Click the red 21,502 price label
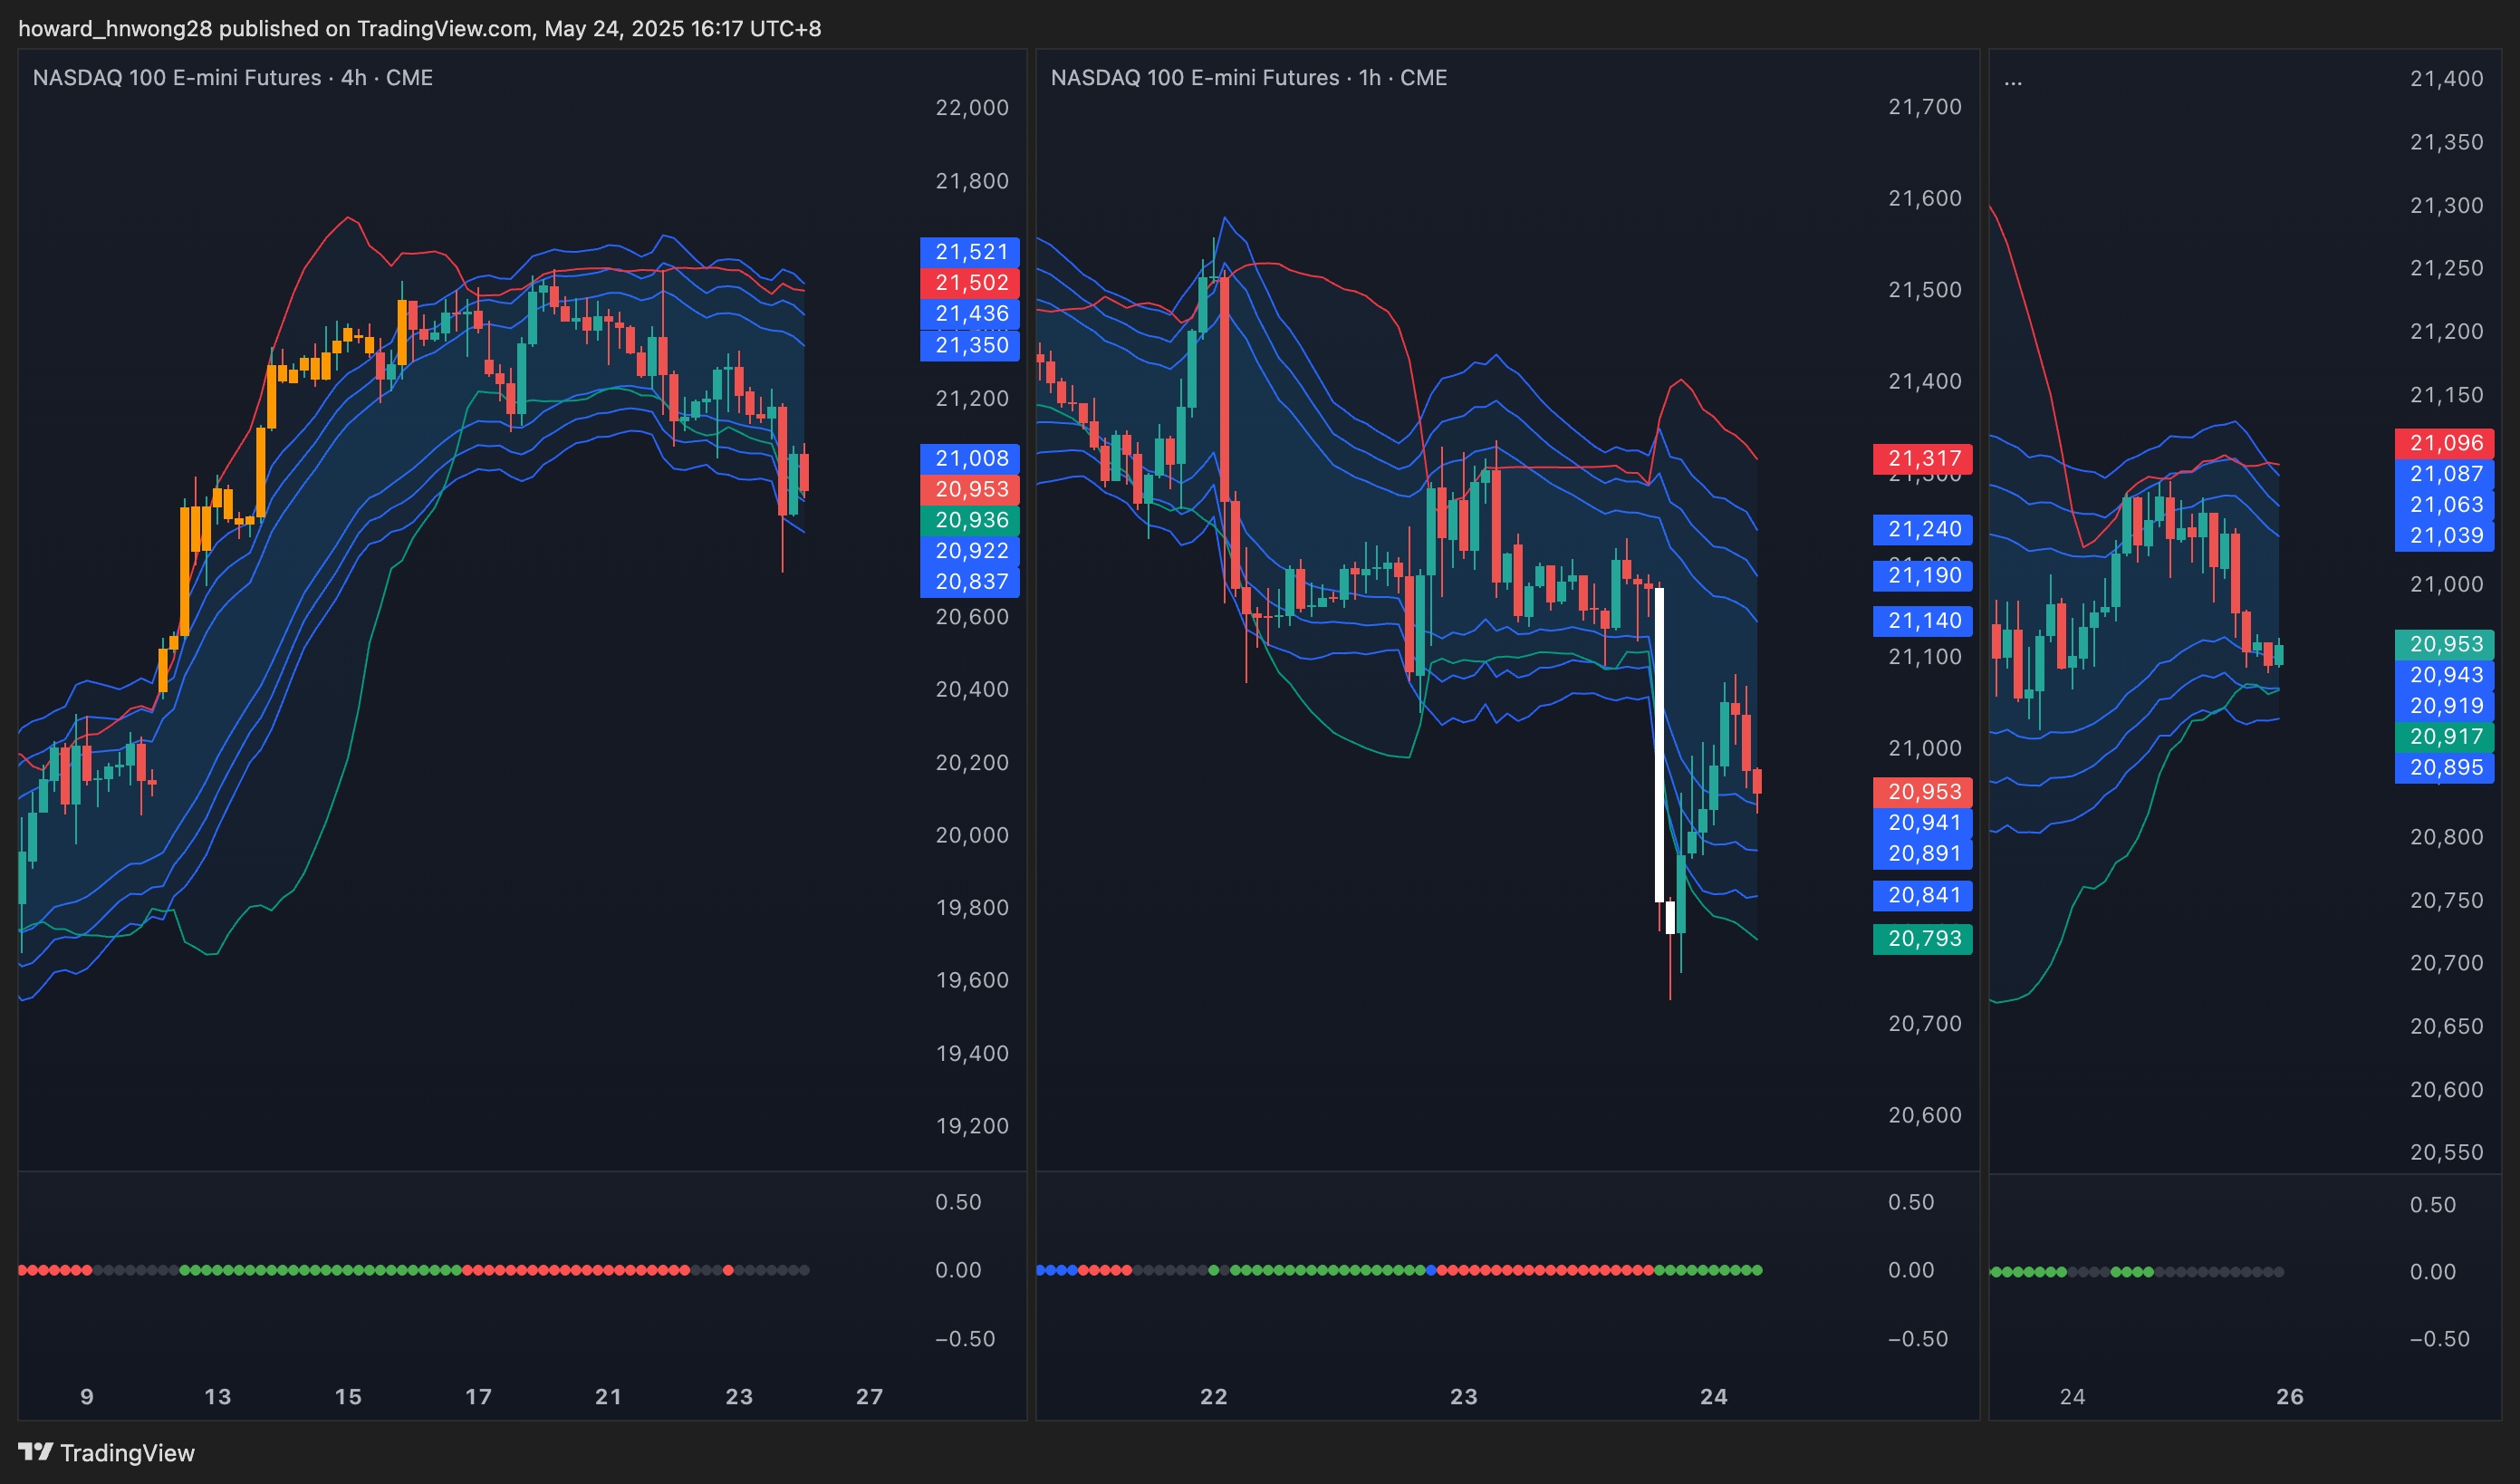 coord(970,283)
